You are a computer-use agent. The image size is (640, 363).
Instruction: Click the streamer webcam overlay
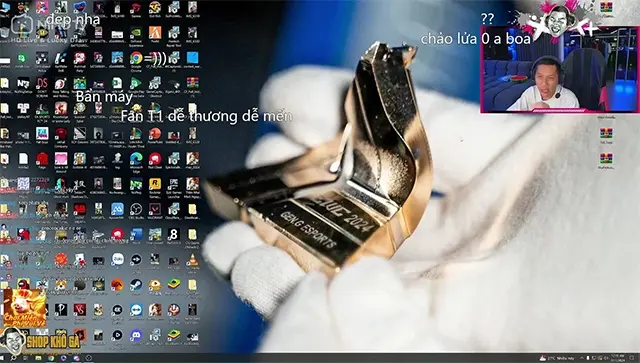559,69
